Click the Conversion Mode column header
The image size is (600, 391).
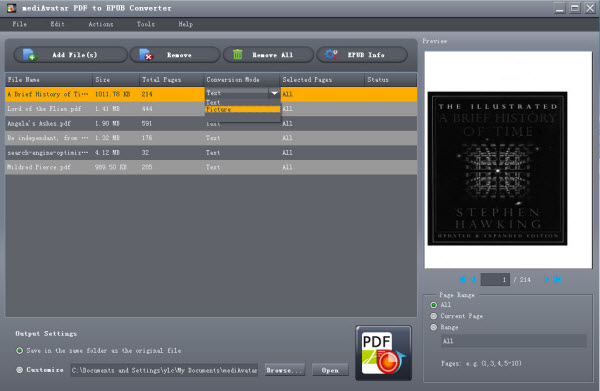tap(242, 80)
